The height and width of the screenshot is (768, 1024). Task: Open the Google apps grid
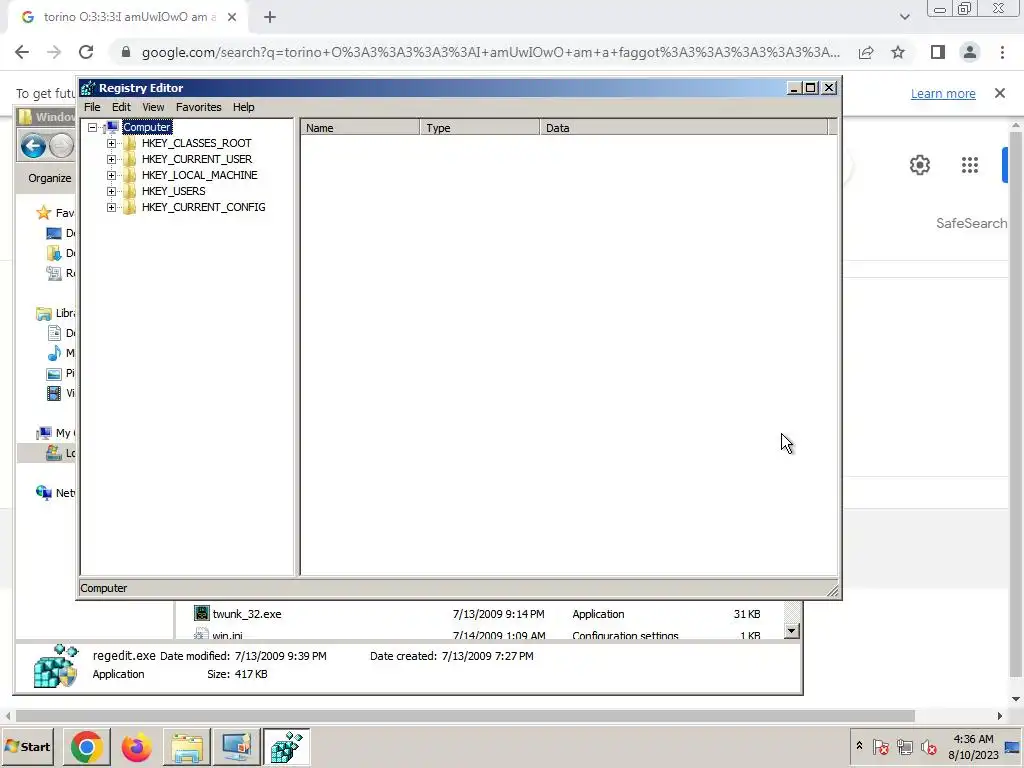[970, 165]
